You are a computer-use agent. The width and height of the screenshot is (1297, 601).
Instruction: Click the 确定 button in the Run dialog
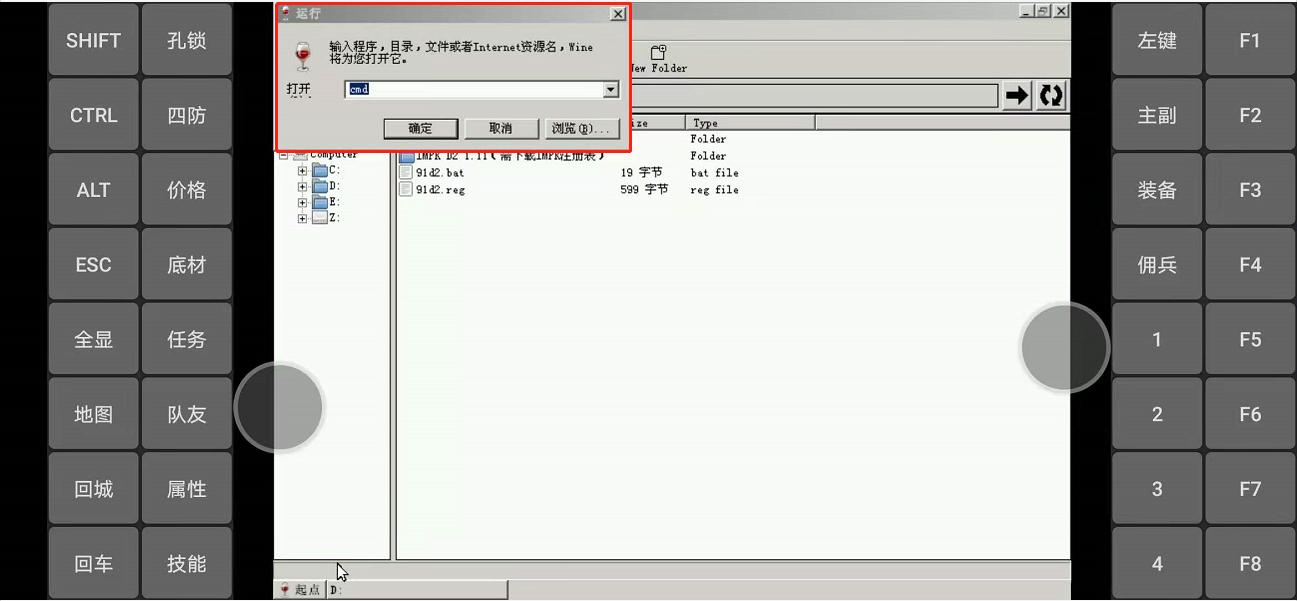(x=420, y=128)
